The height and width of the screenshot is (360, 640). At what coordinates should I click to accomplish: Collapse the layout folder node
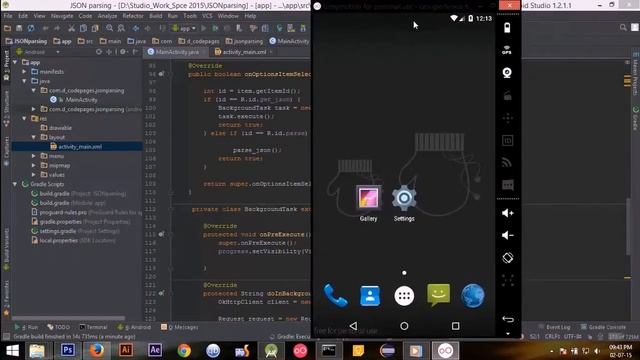[x=34, y=137]
